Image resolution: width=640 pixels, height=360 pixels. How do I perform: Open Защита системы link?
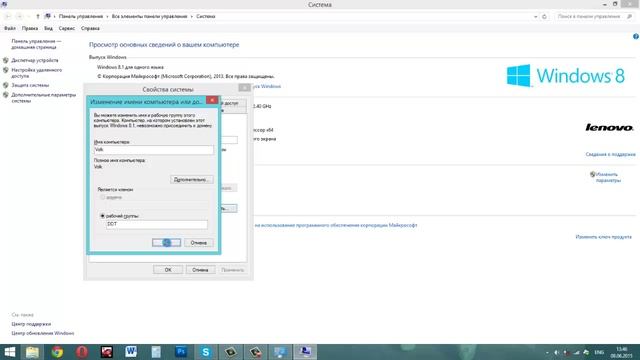click(30, 85)
